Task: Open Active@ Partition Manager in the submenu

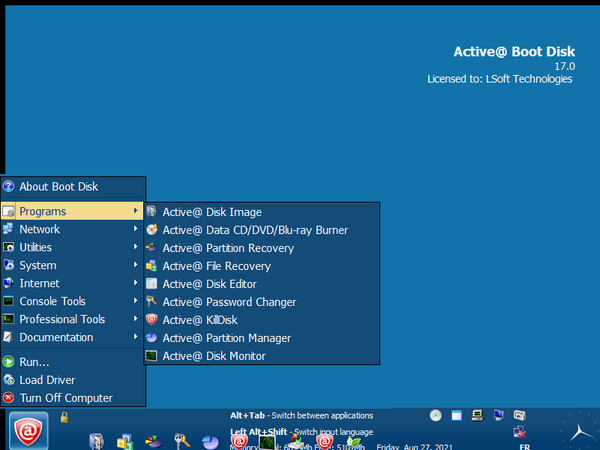Action: [262, 338]
